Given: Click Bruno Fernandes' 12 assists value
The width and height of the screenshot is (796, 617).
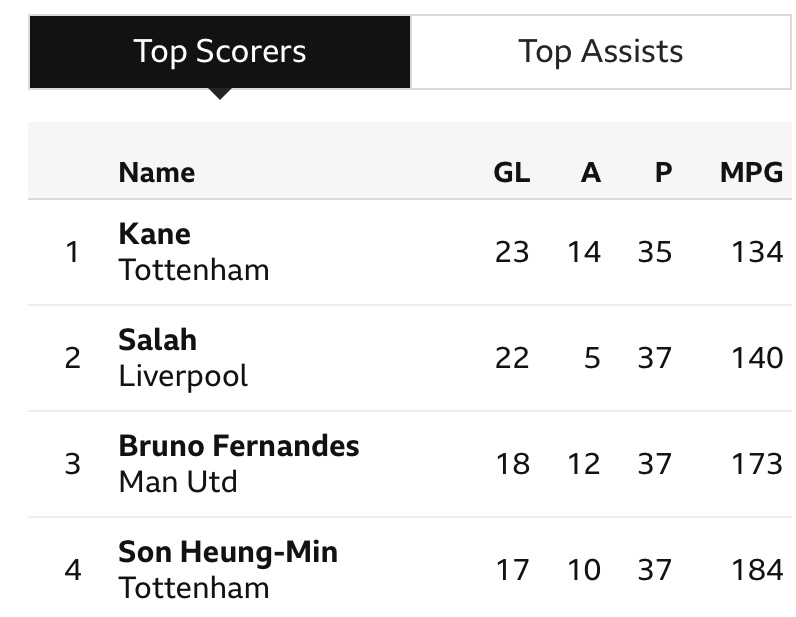Looking at the screenshot, I should pos(582,463).
